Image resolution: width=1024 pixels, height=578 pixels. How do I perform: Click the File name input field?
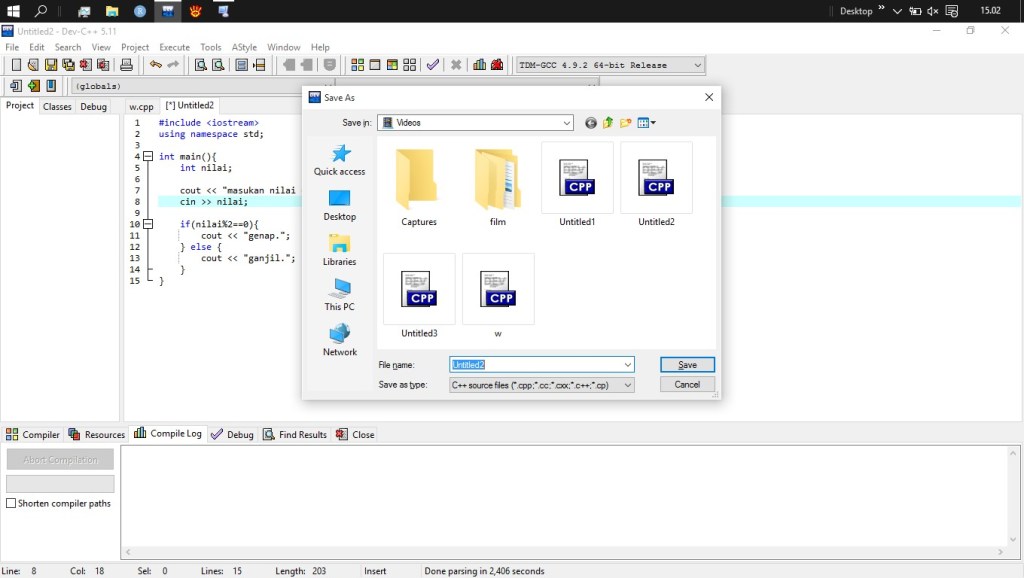(x=540, y=365)
